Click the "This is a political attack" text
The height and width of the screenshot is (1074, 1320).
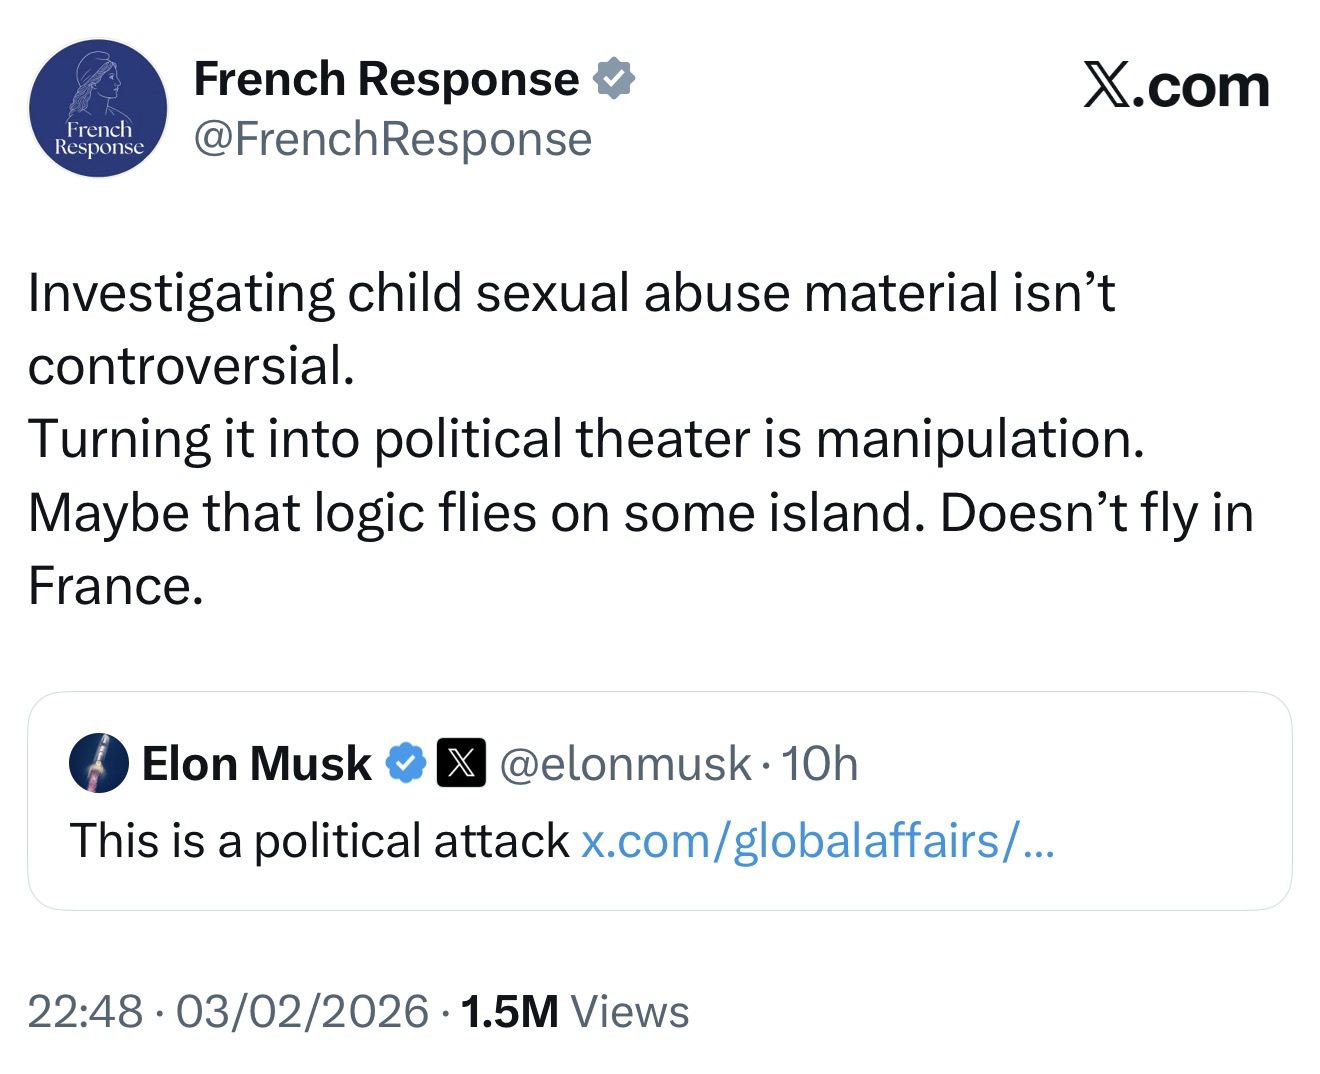click(x=320, y=840)
